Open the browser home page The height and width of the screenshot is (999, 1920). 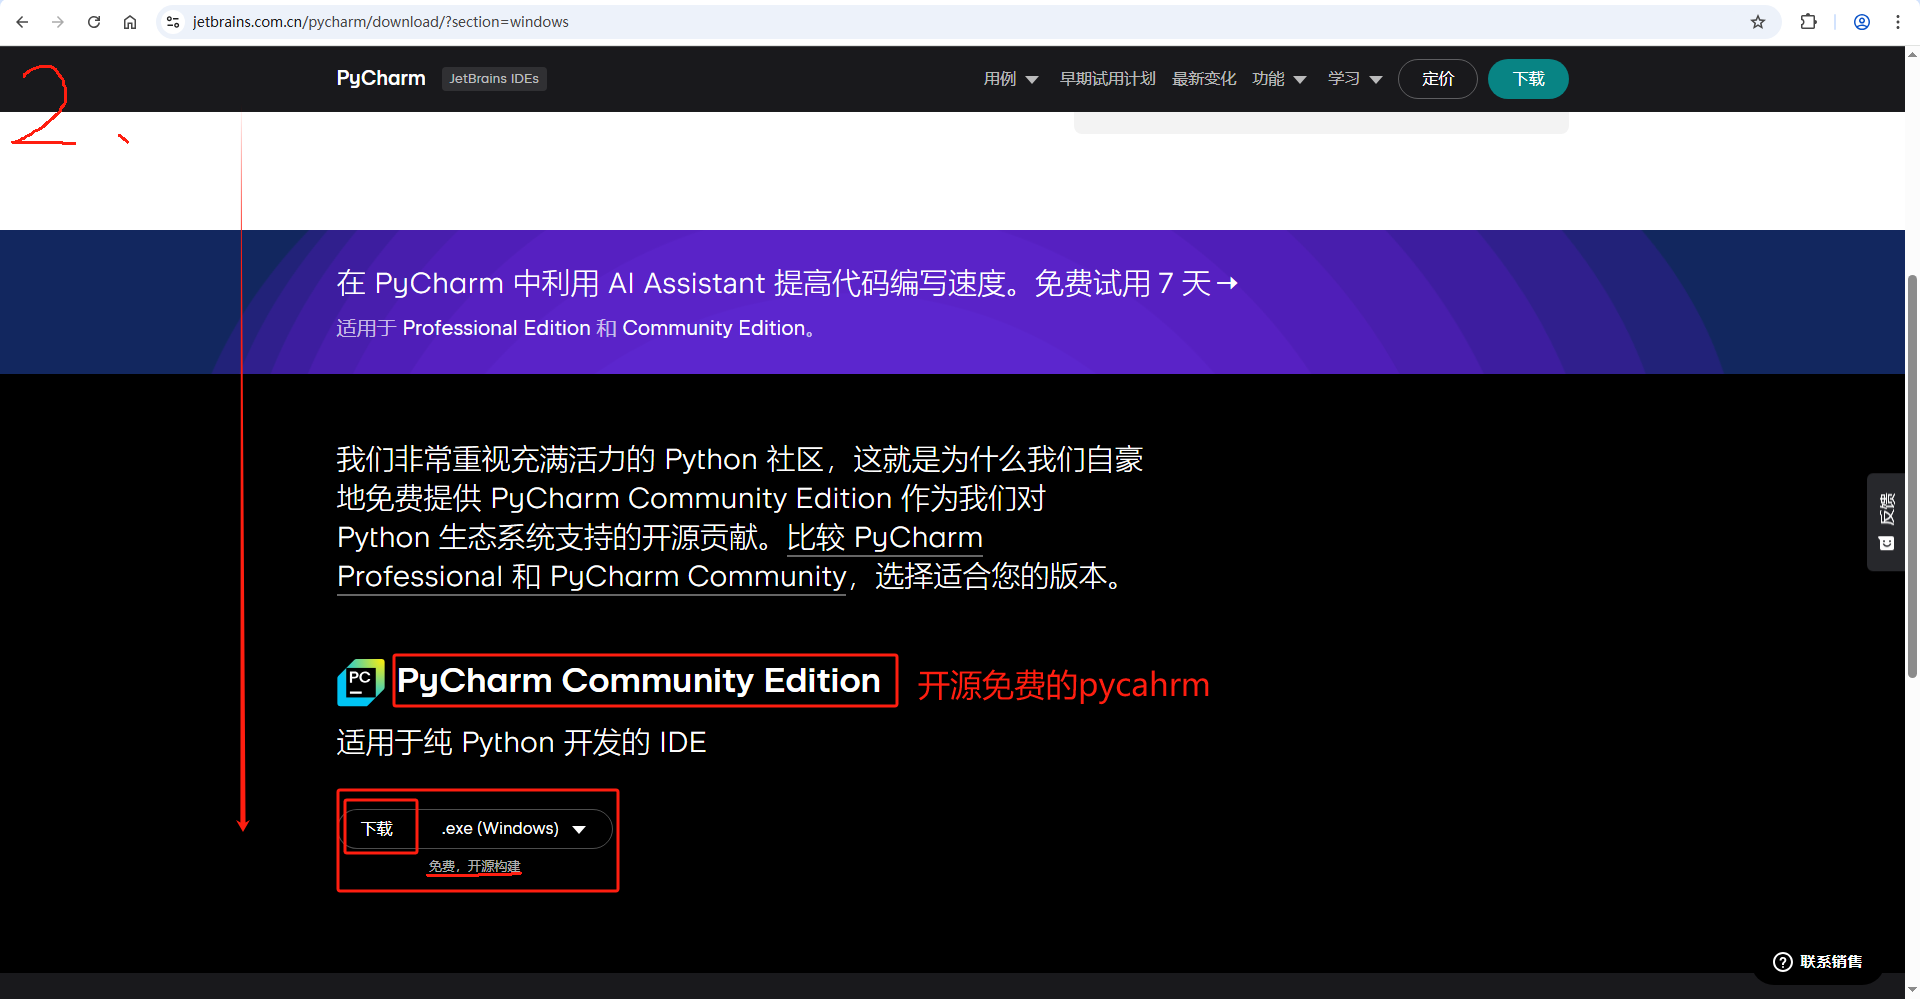click(130, 22)
